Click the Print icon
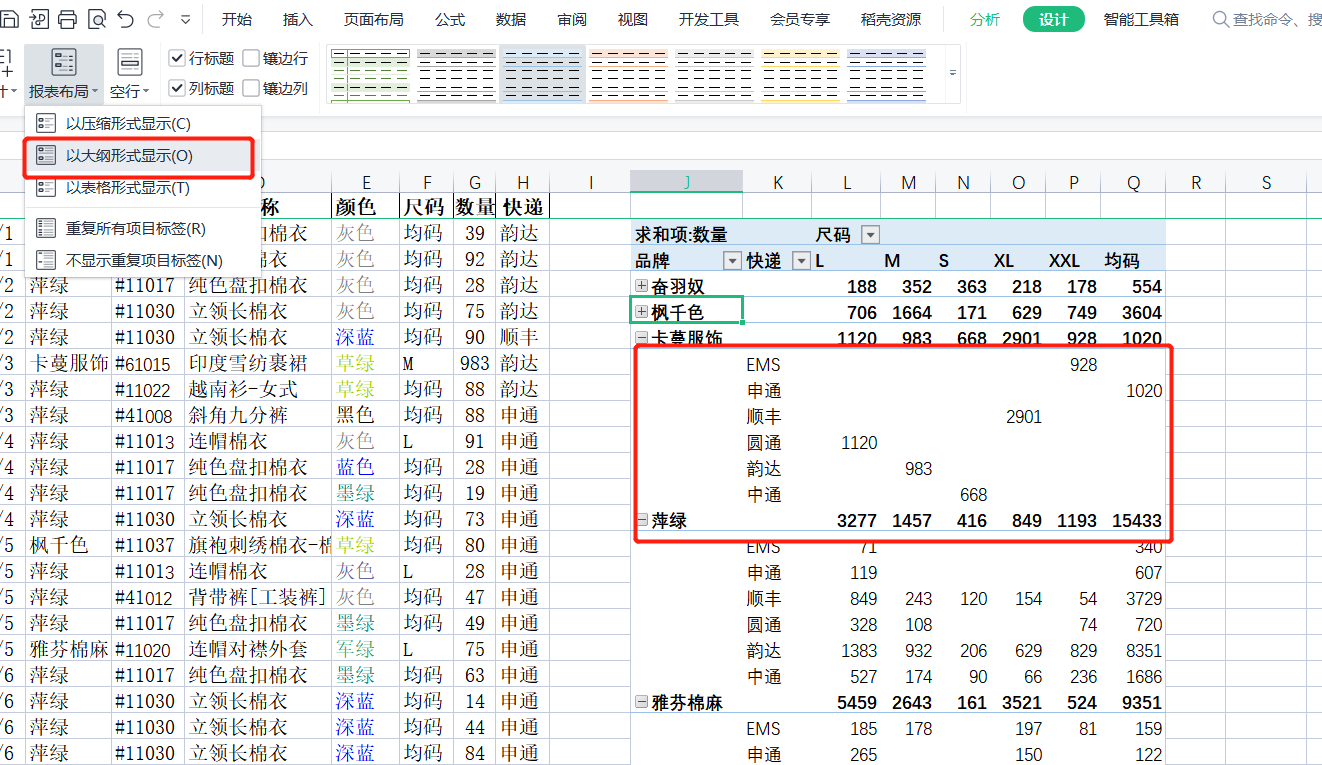The image size is (1322, 765). 67,19
